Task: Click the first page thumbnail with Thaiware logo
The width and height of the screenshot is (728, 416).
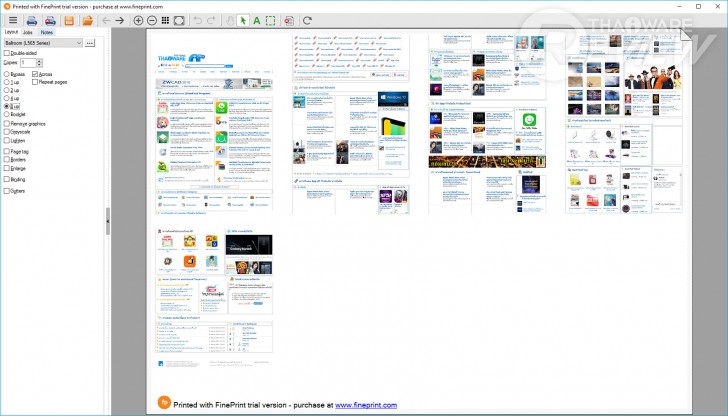Action: pos(214,132)
